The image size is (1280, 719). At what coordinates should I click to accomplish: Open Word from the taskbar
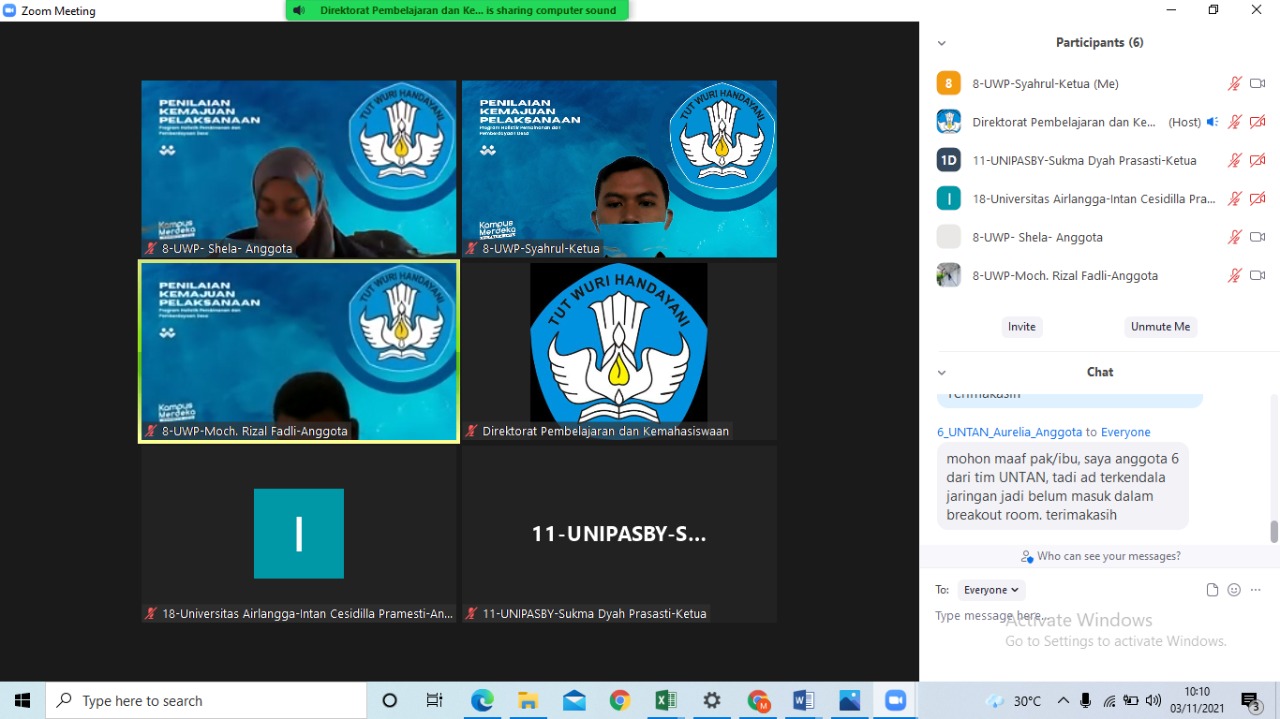coord(803,700)
